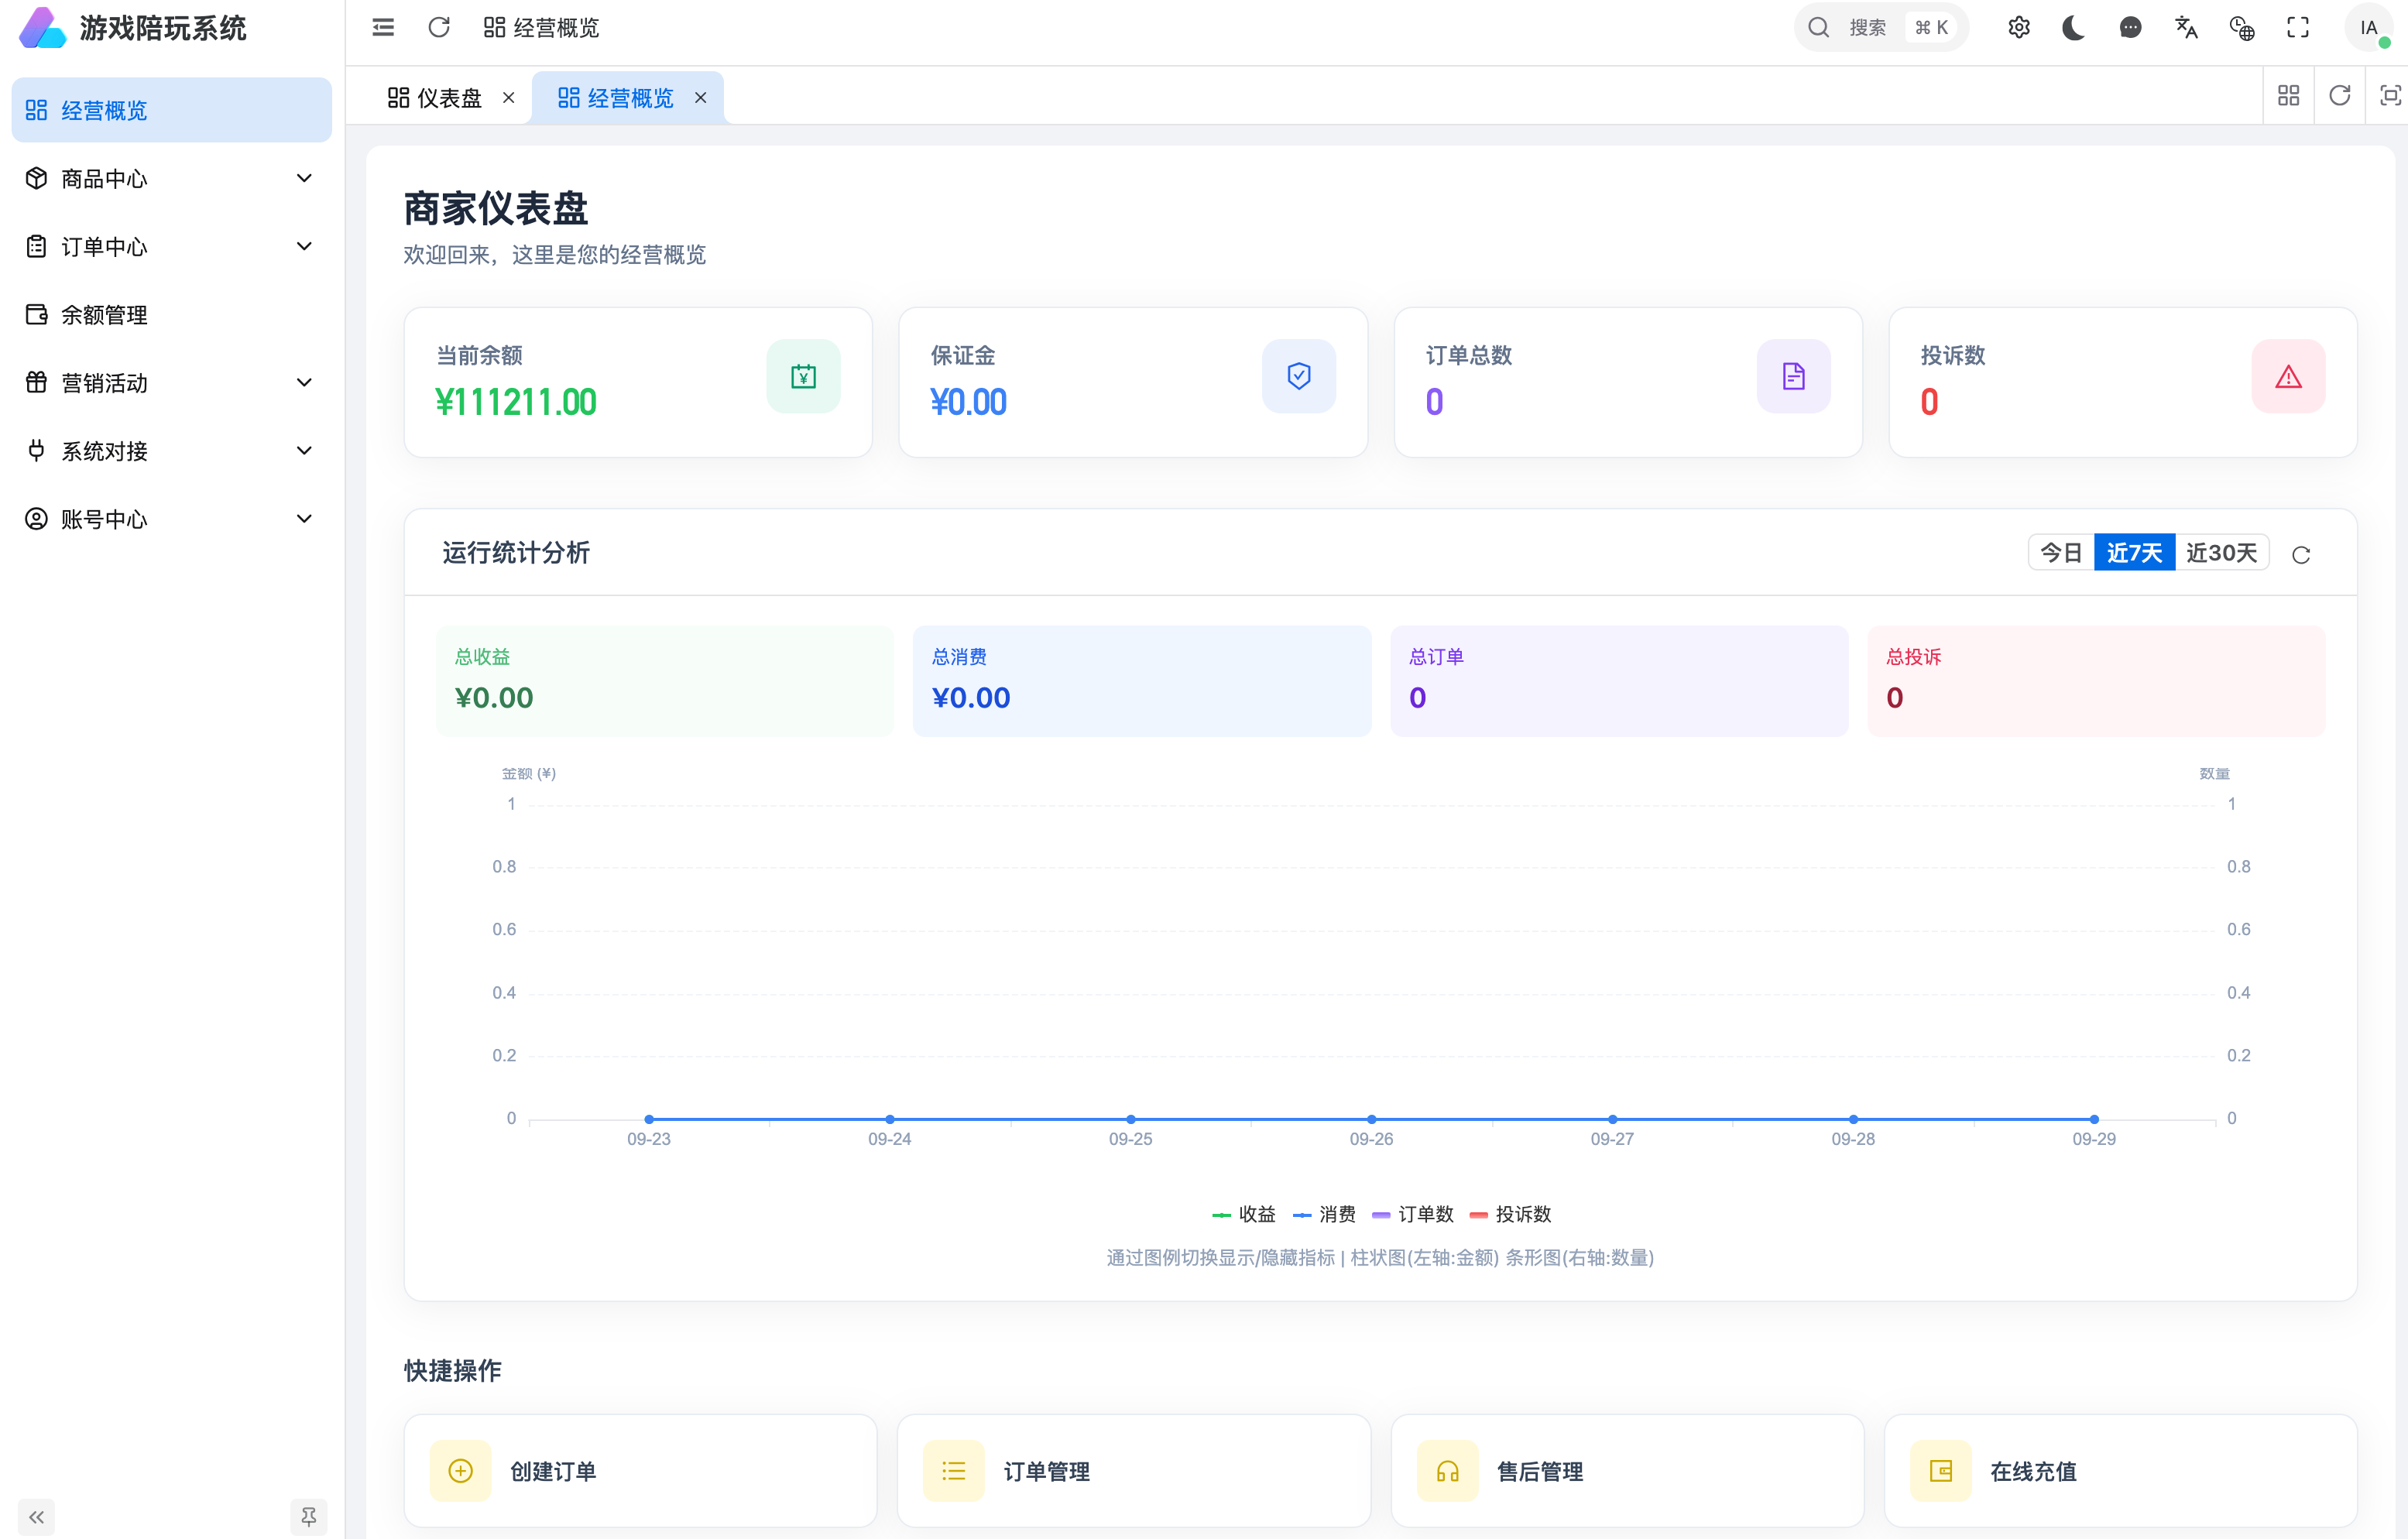Open the tab bar grid menu icon

(x=2289, y=95)
